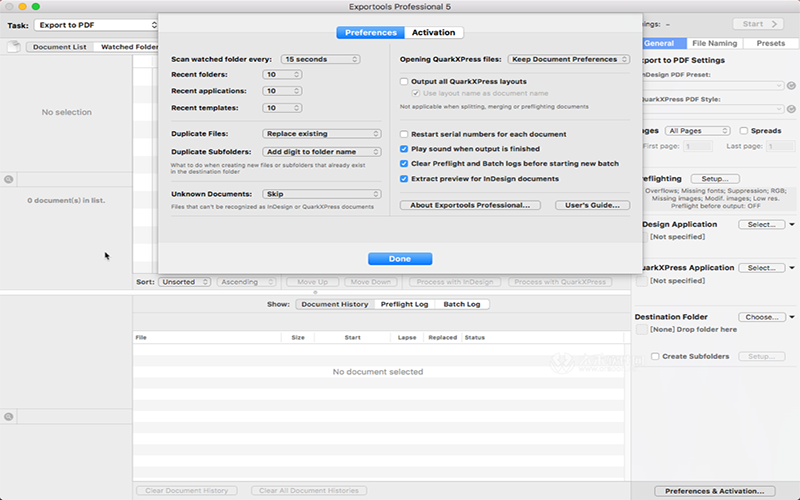The image size is (800, 500).
Task: Open the Ascending sort order dropdown
Action: point(246,282)
